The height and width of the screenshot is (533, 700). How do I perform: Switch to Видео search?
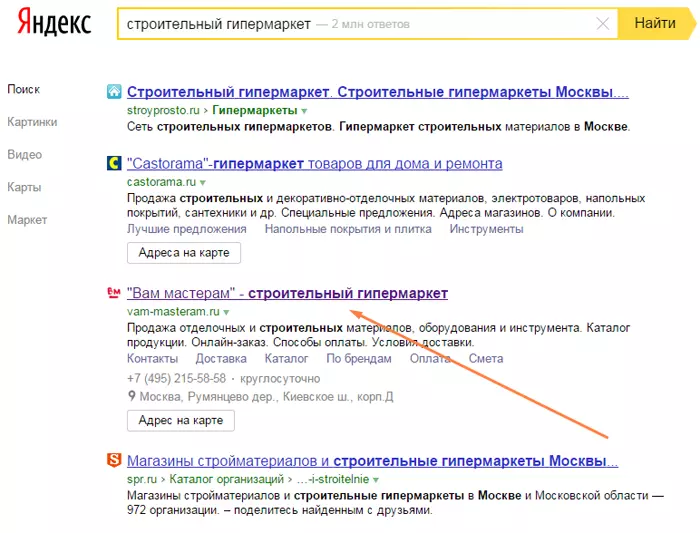click(x=25, y=154)
